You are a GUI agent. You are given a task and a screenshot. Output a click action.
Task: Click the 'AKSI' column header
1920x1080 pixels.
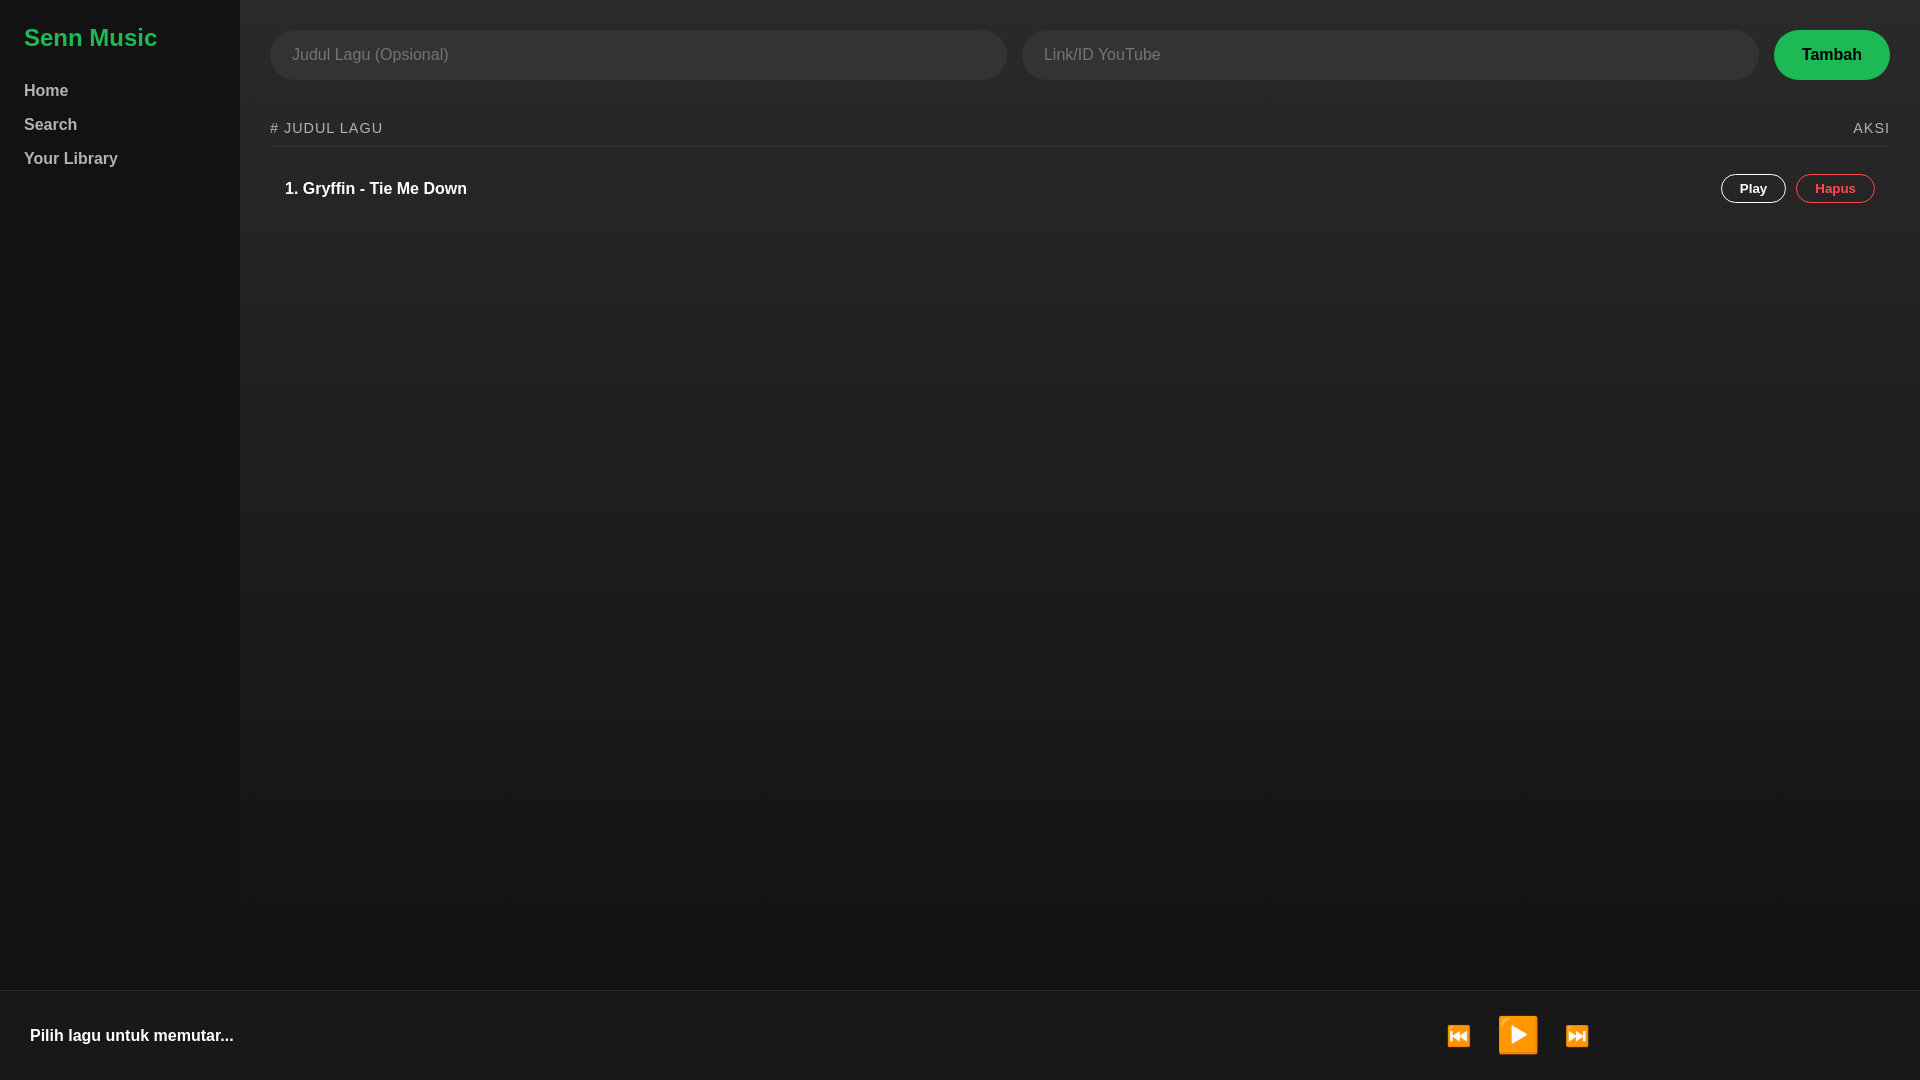coord(1870,128)
